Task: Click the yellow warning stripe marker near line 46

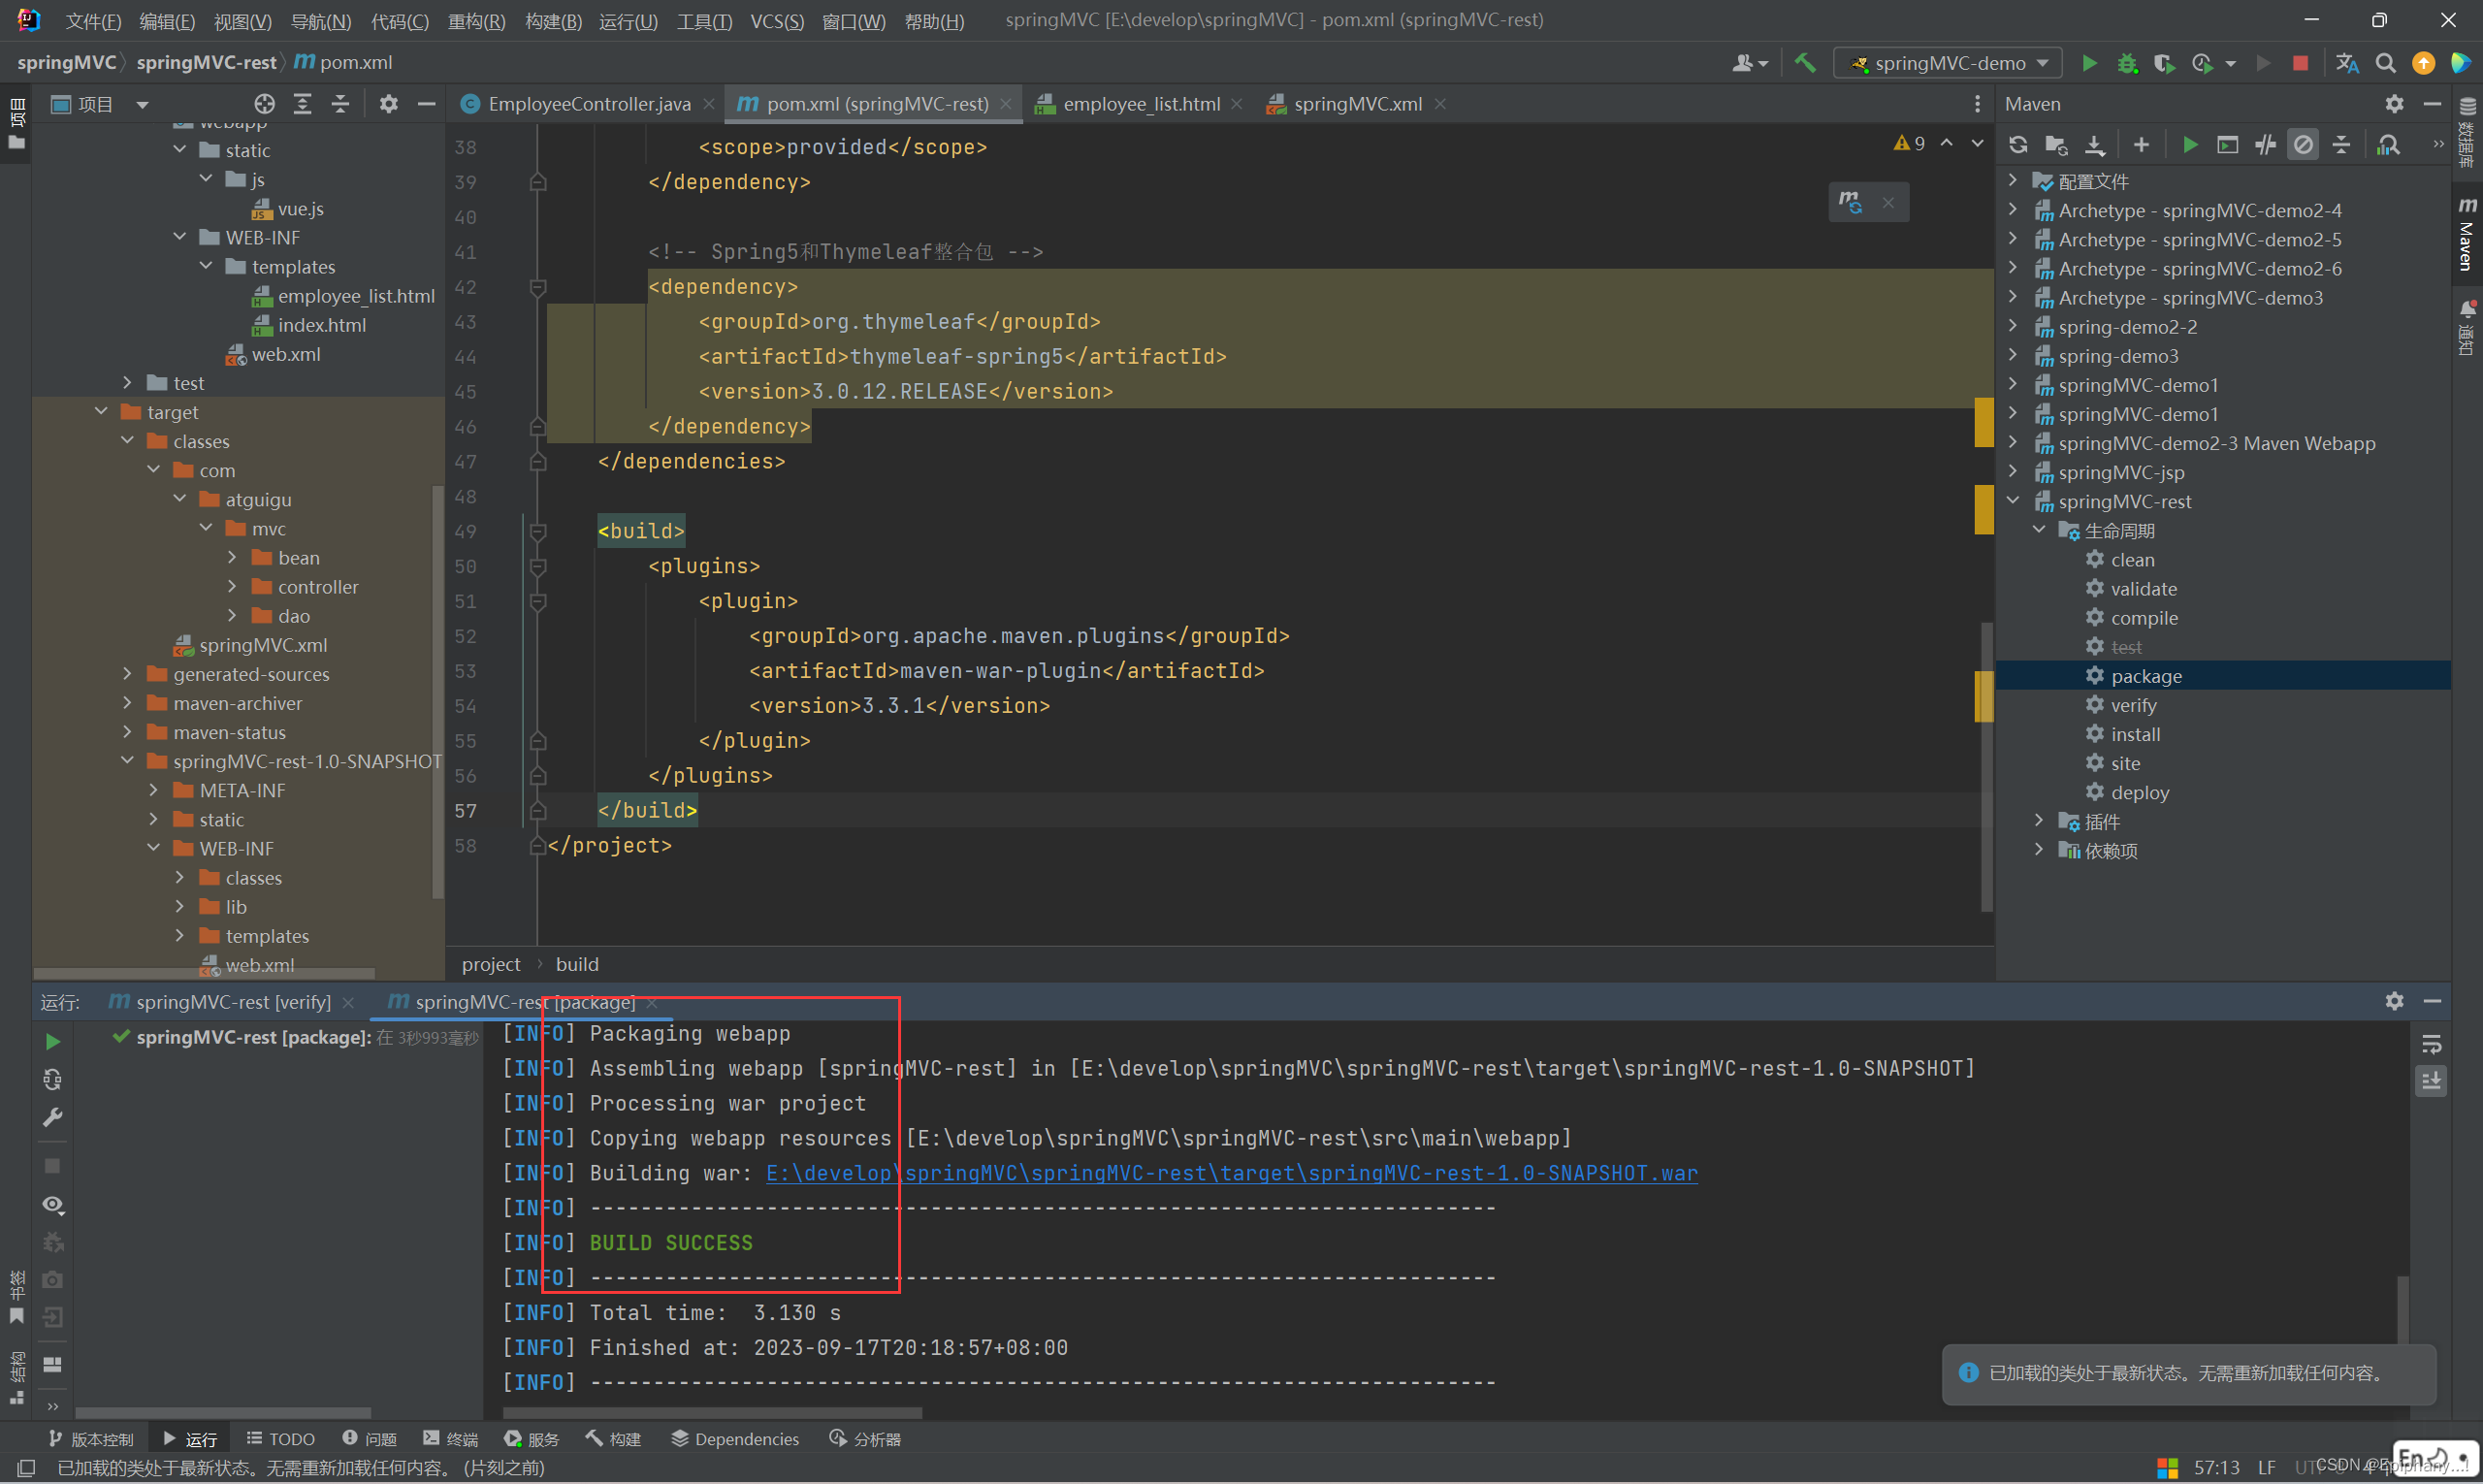Action: click(1984, 422)
